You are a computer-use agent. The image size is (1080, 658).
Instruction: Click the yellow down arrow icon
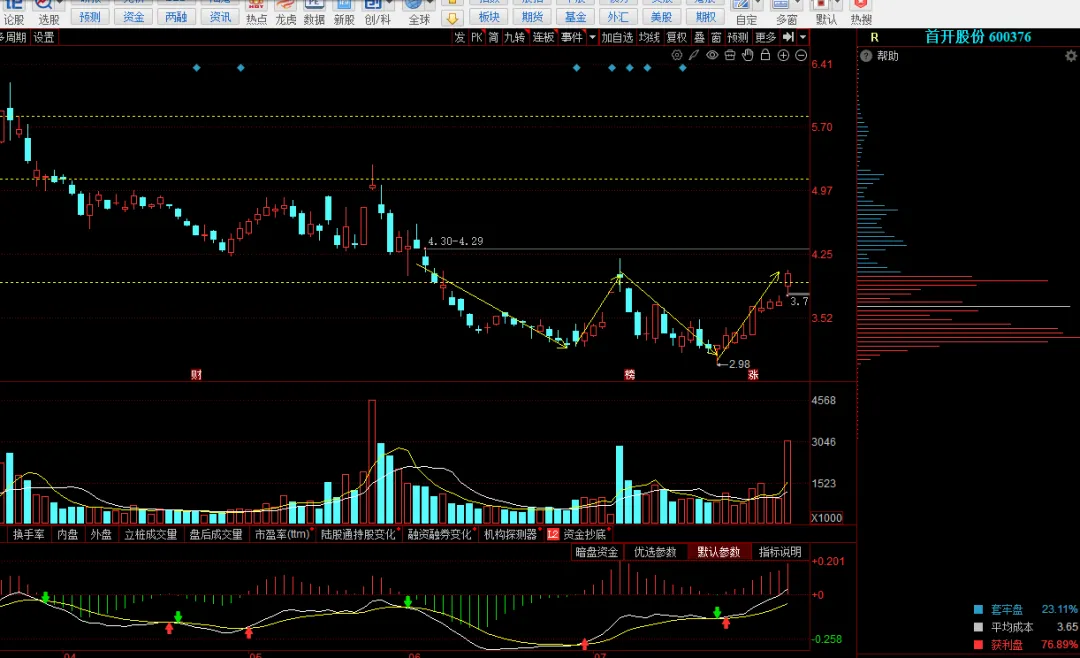point(453,17)
